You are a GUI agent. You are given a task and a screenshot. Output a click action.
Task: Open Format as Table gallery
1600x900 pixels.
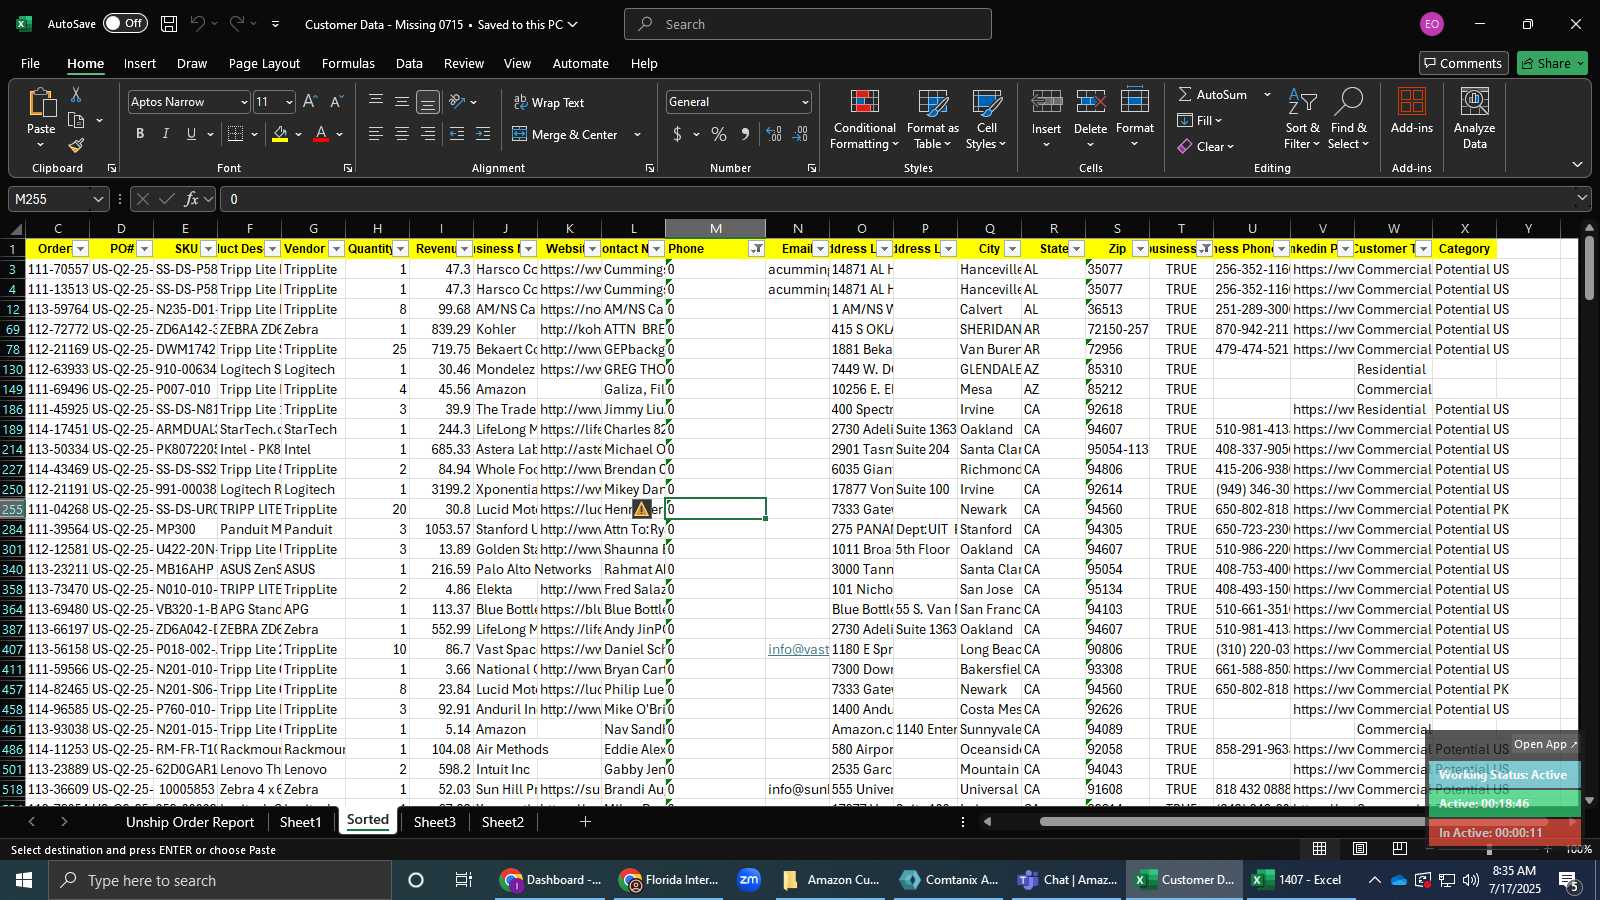pyautogui.click(x=932, y=119)
